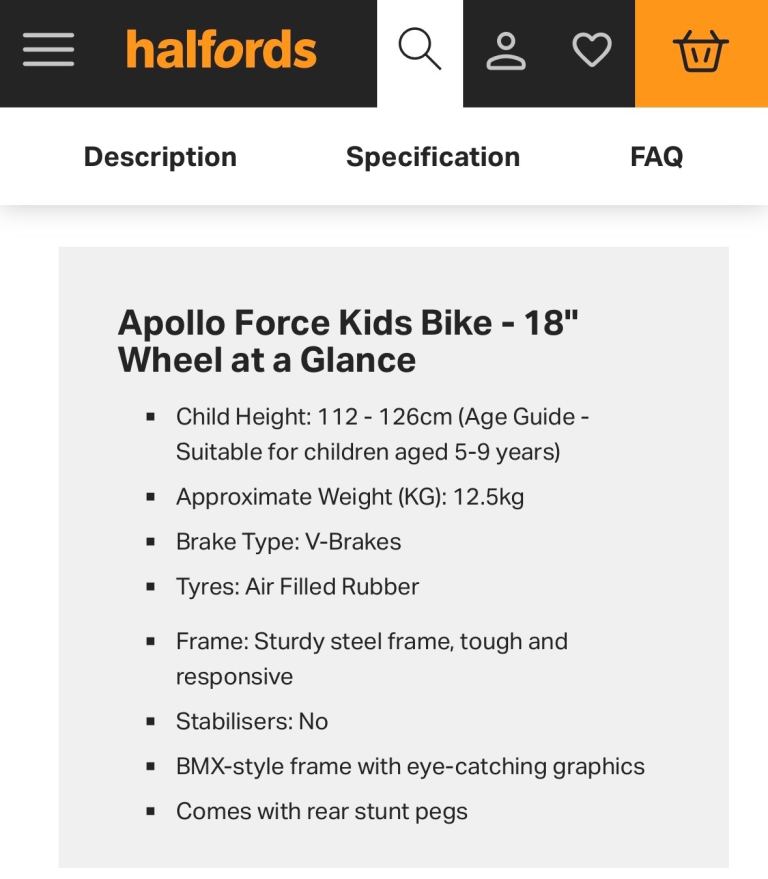
Task: Click the Brake Type: V-Brakes item
Action: pos(288,542)
